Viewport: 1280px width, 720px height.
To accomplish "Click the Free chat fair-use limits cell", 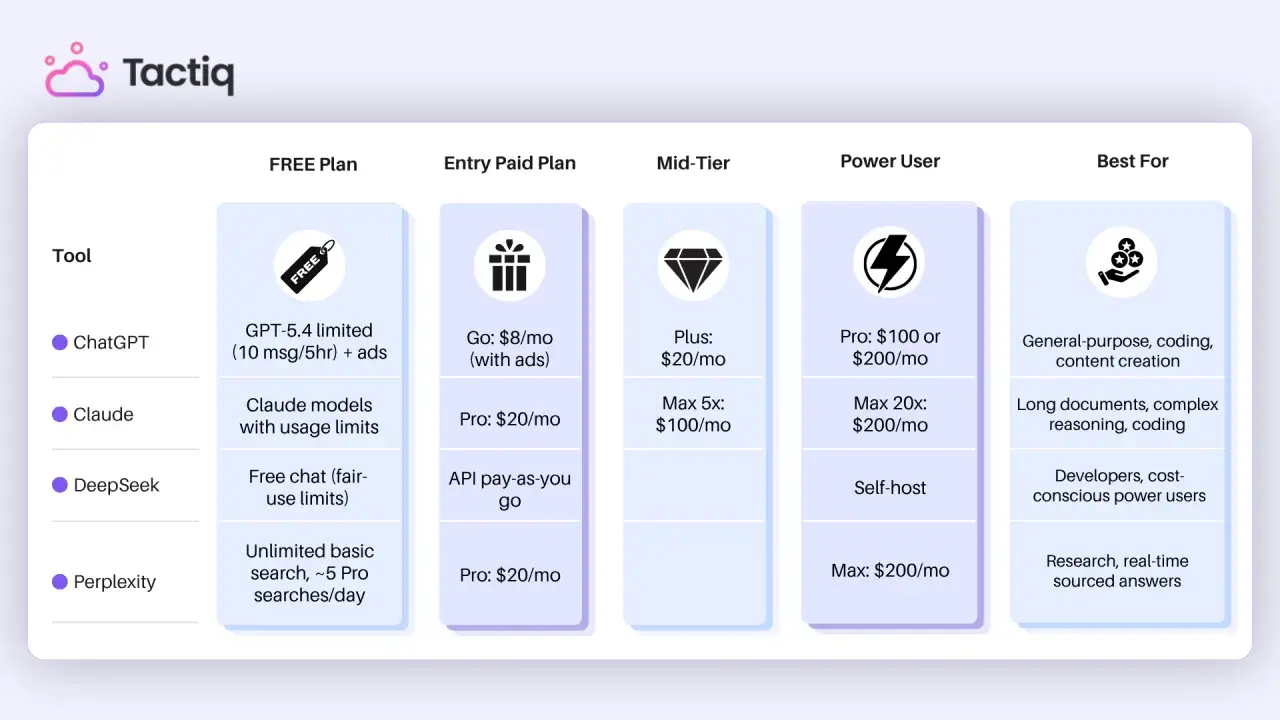I will tap(309, 487).
